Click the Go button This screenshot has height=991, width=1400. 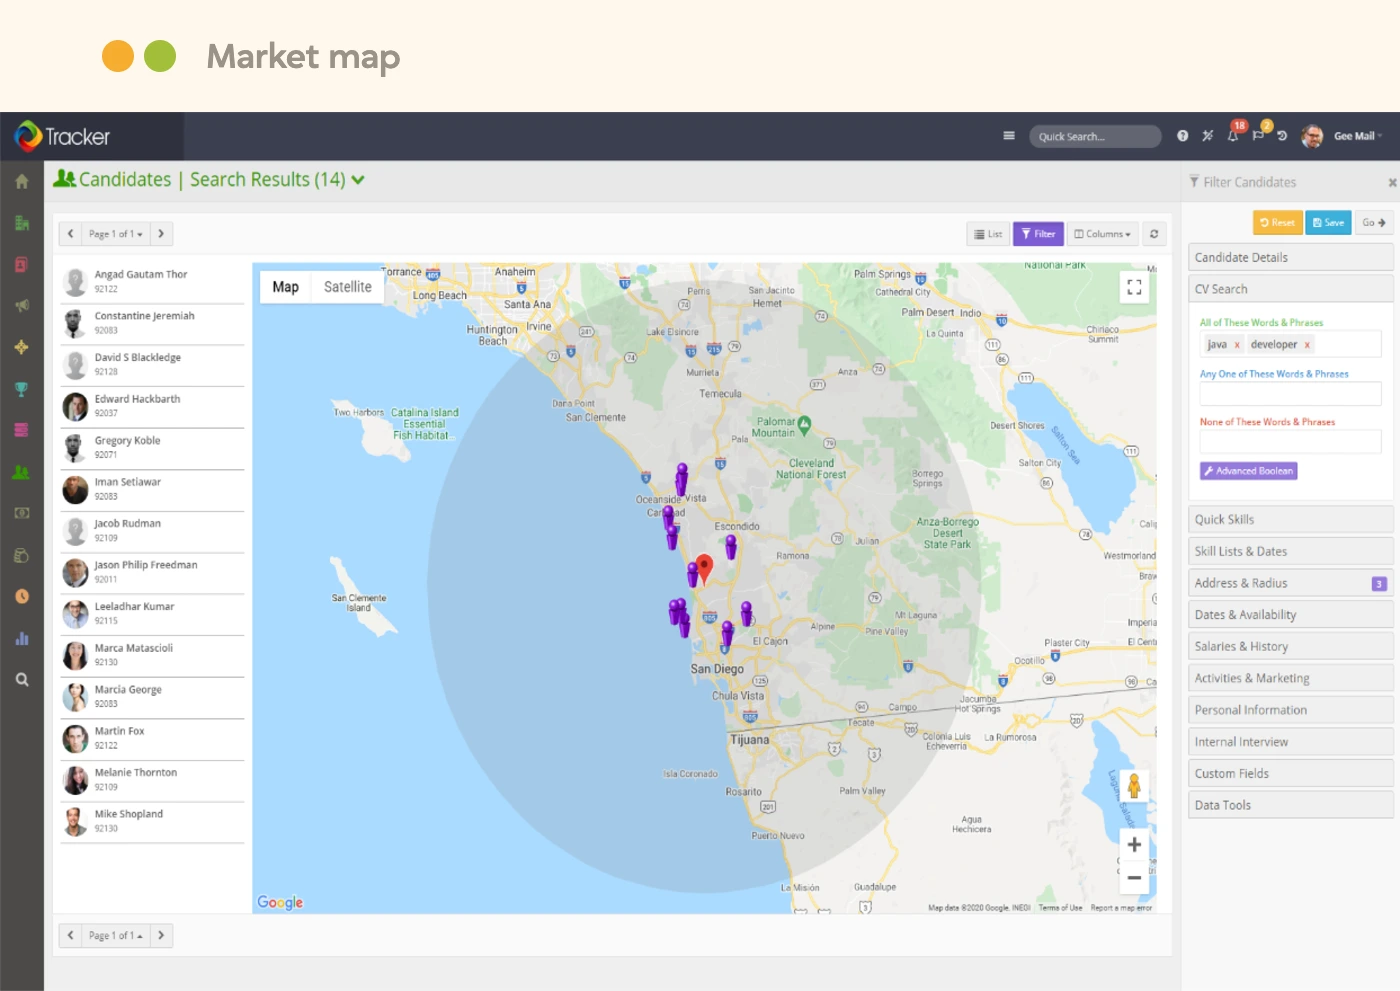pyautogui.click(x=1374, y=223)
